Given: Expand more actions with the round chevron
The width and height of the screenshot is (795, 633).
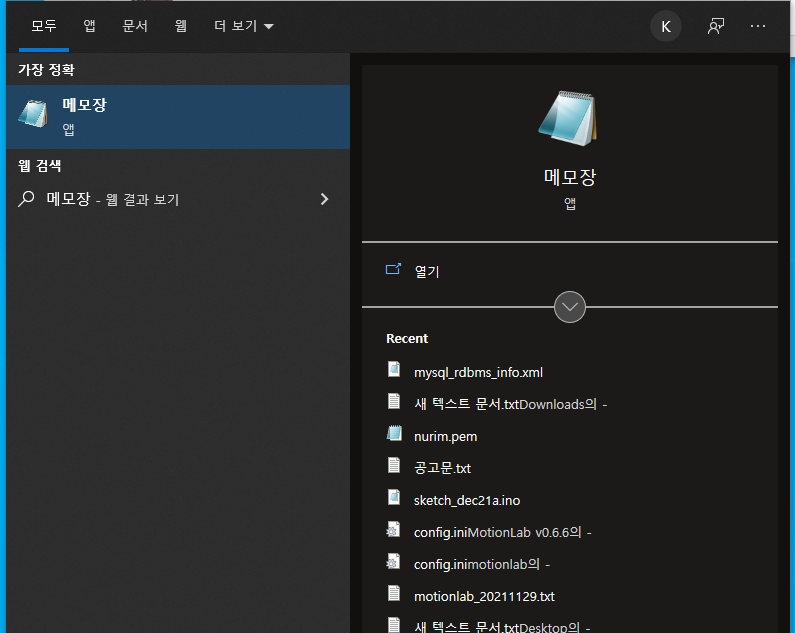Looking at the screenshot, I should tap(570, 307).
